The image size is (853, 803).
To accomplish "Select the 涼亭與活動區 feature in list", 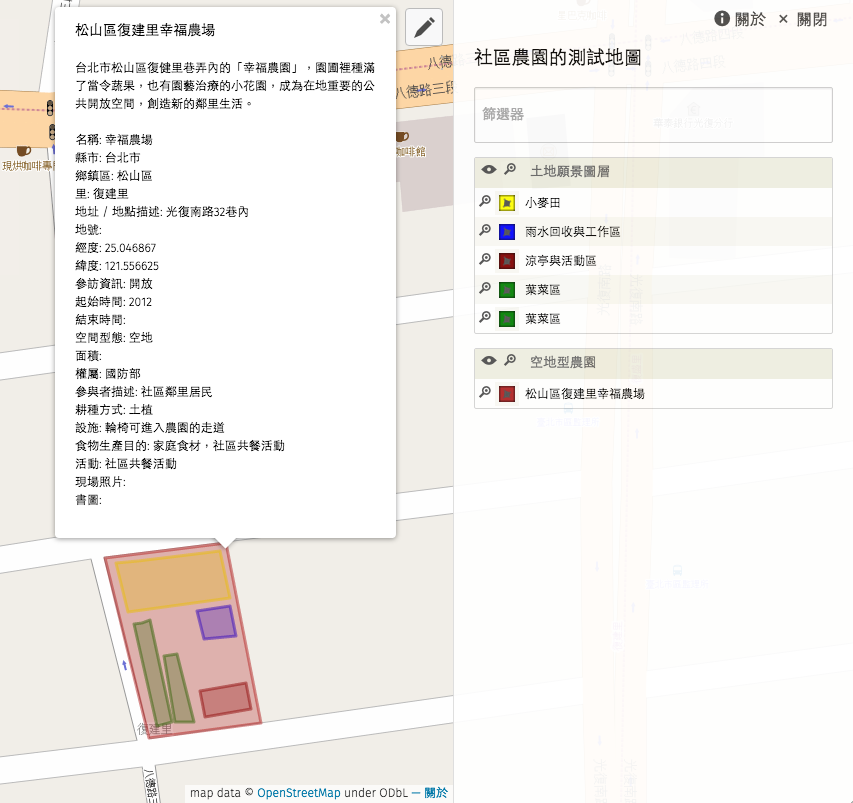I will point(561,261).
